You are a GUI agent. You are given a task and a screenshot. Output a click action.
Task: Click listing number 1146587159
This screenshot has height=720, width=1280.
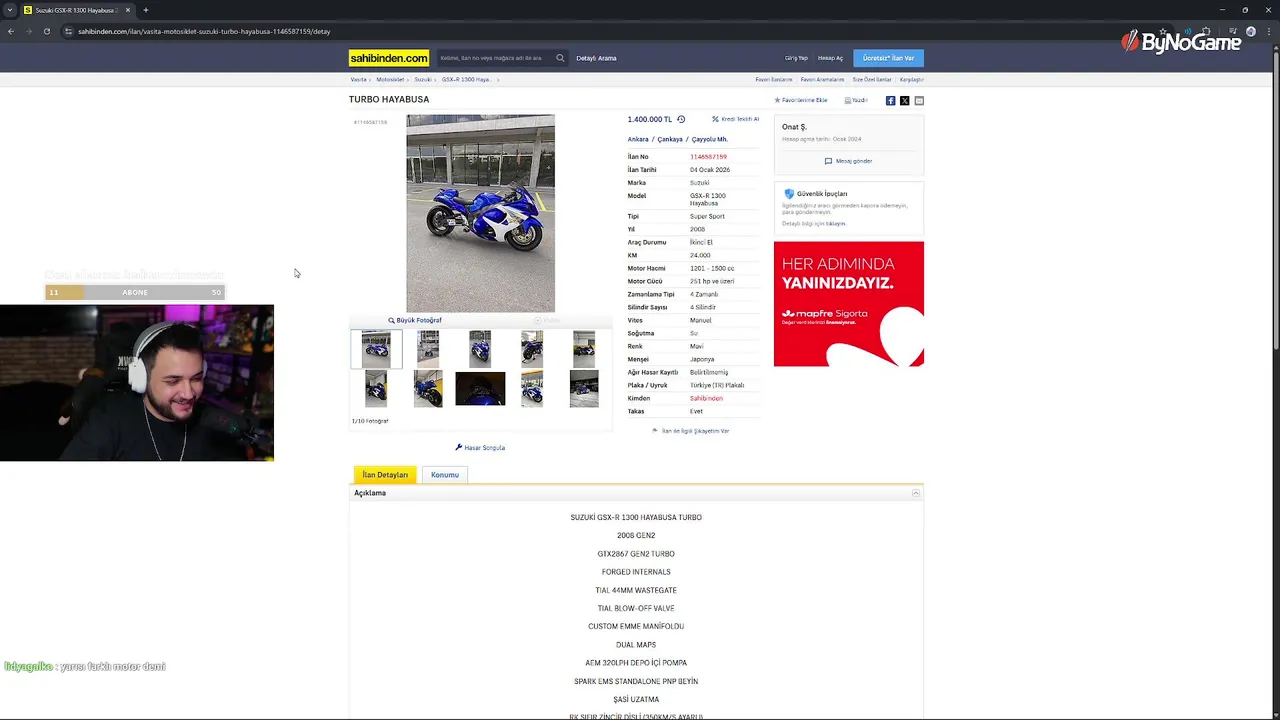coord(708,157)
